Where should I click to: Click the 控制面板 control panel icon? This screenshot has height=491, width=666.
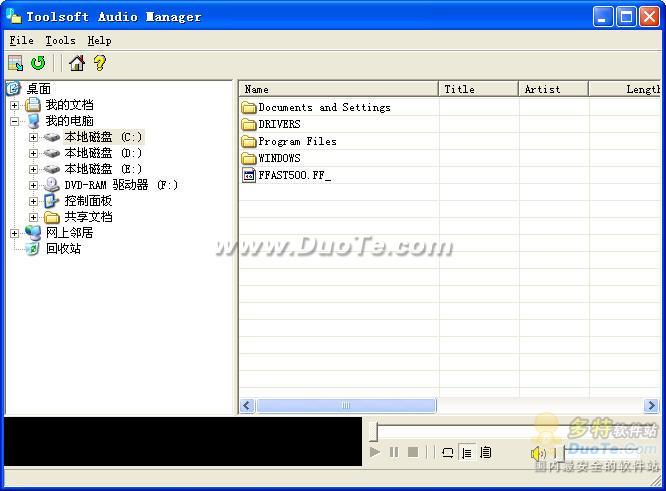pos(51,201)
